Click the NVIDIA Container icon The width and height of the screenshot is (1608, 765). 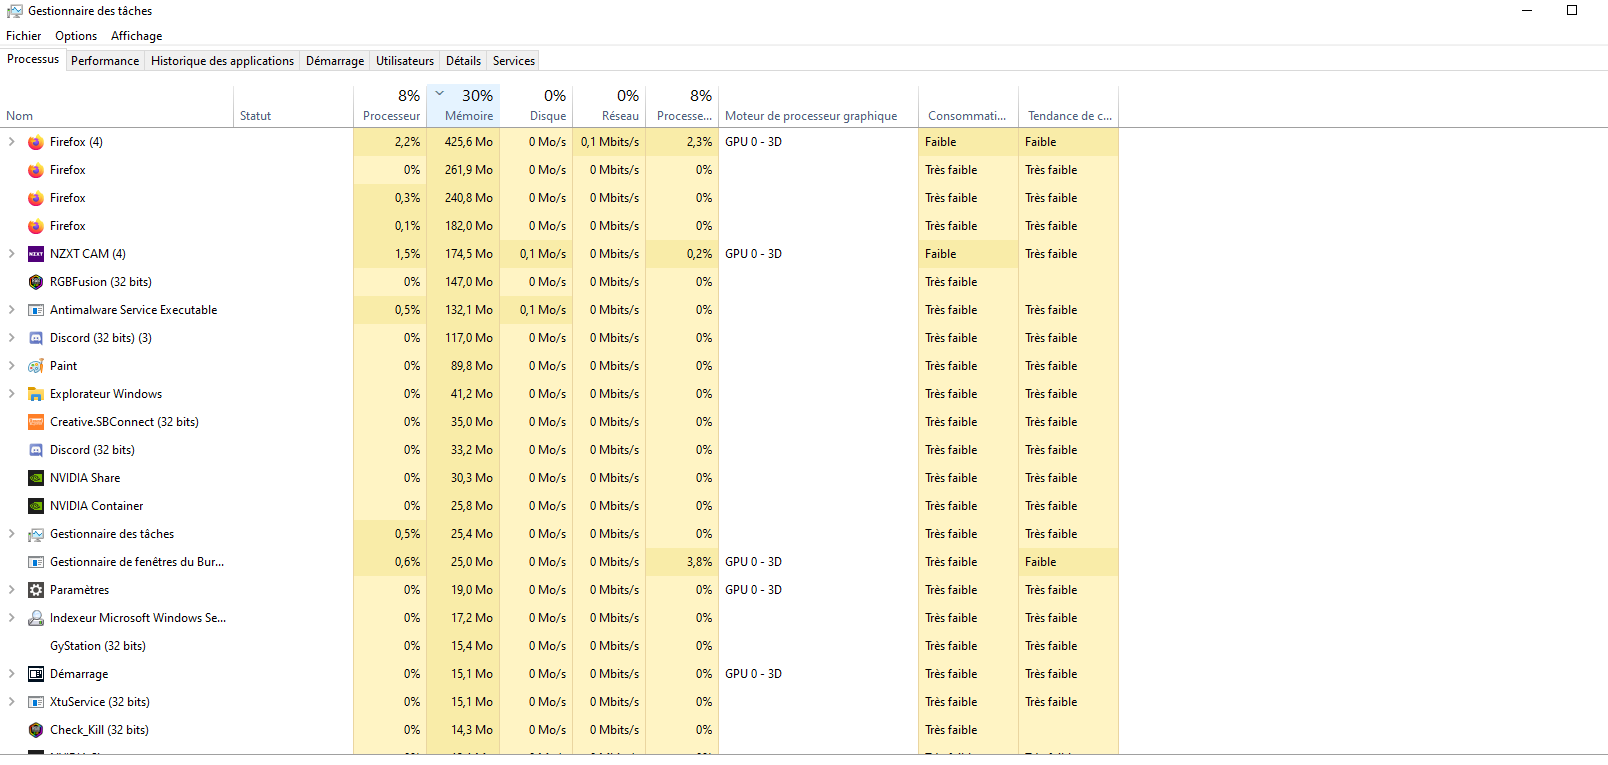(x=36, y=506)
